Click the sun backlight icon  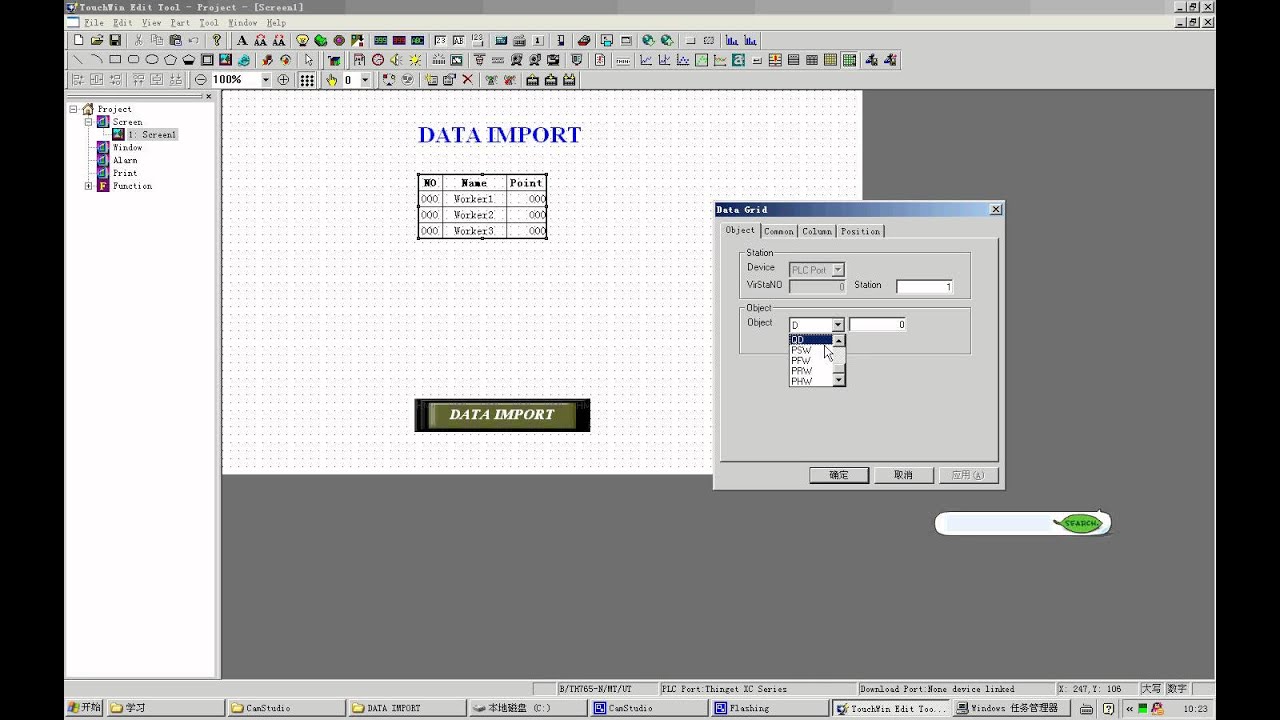click(415, 60)
